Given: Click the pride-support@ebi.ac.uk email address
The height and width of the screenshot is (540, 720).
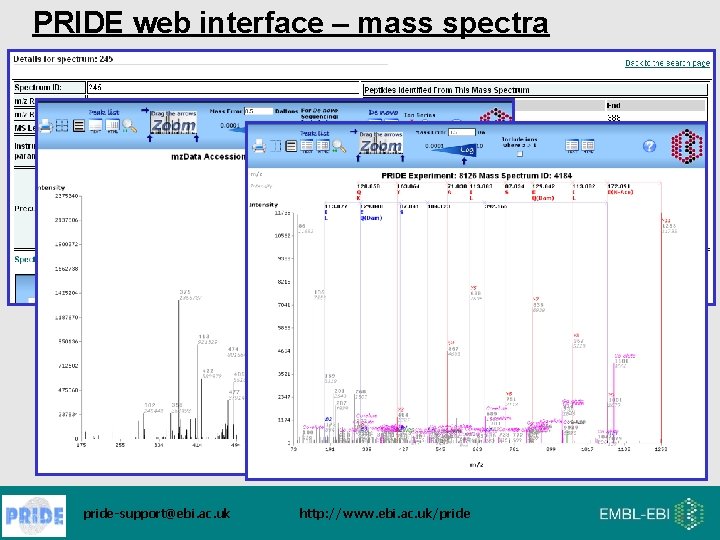Looking at the screenshot, I should [x=157, y=513].
